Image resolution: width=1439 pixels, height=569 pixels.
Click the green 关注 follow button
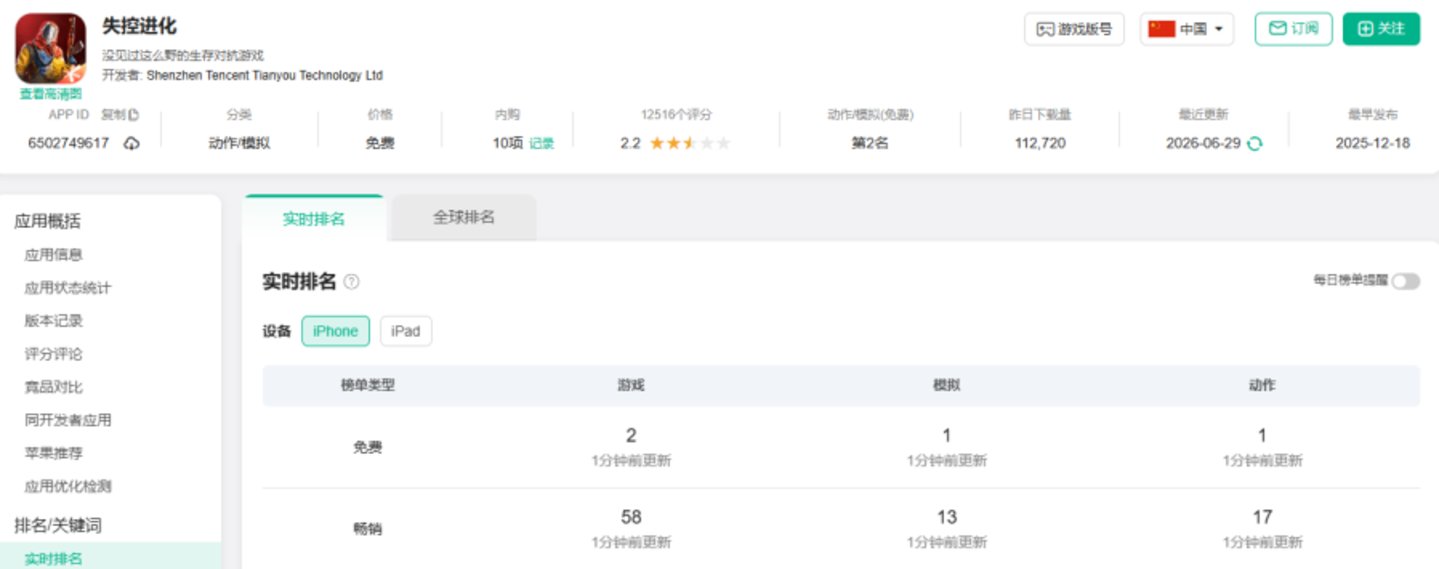click(1381, 29)
